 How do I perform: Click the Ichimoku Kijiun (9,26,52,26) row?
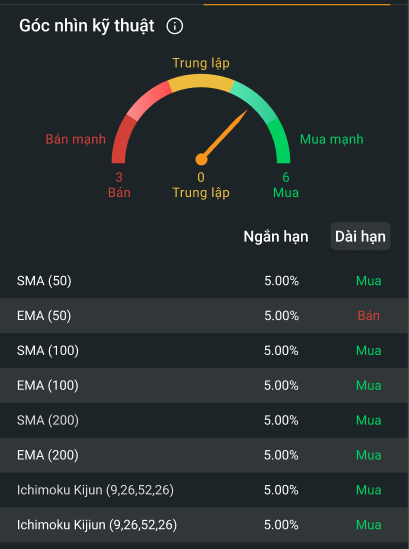[x=204, y=524]
